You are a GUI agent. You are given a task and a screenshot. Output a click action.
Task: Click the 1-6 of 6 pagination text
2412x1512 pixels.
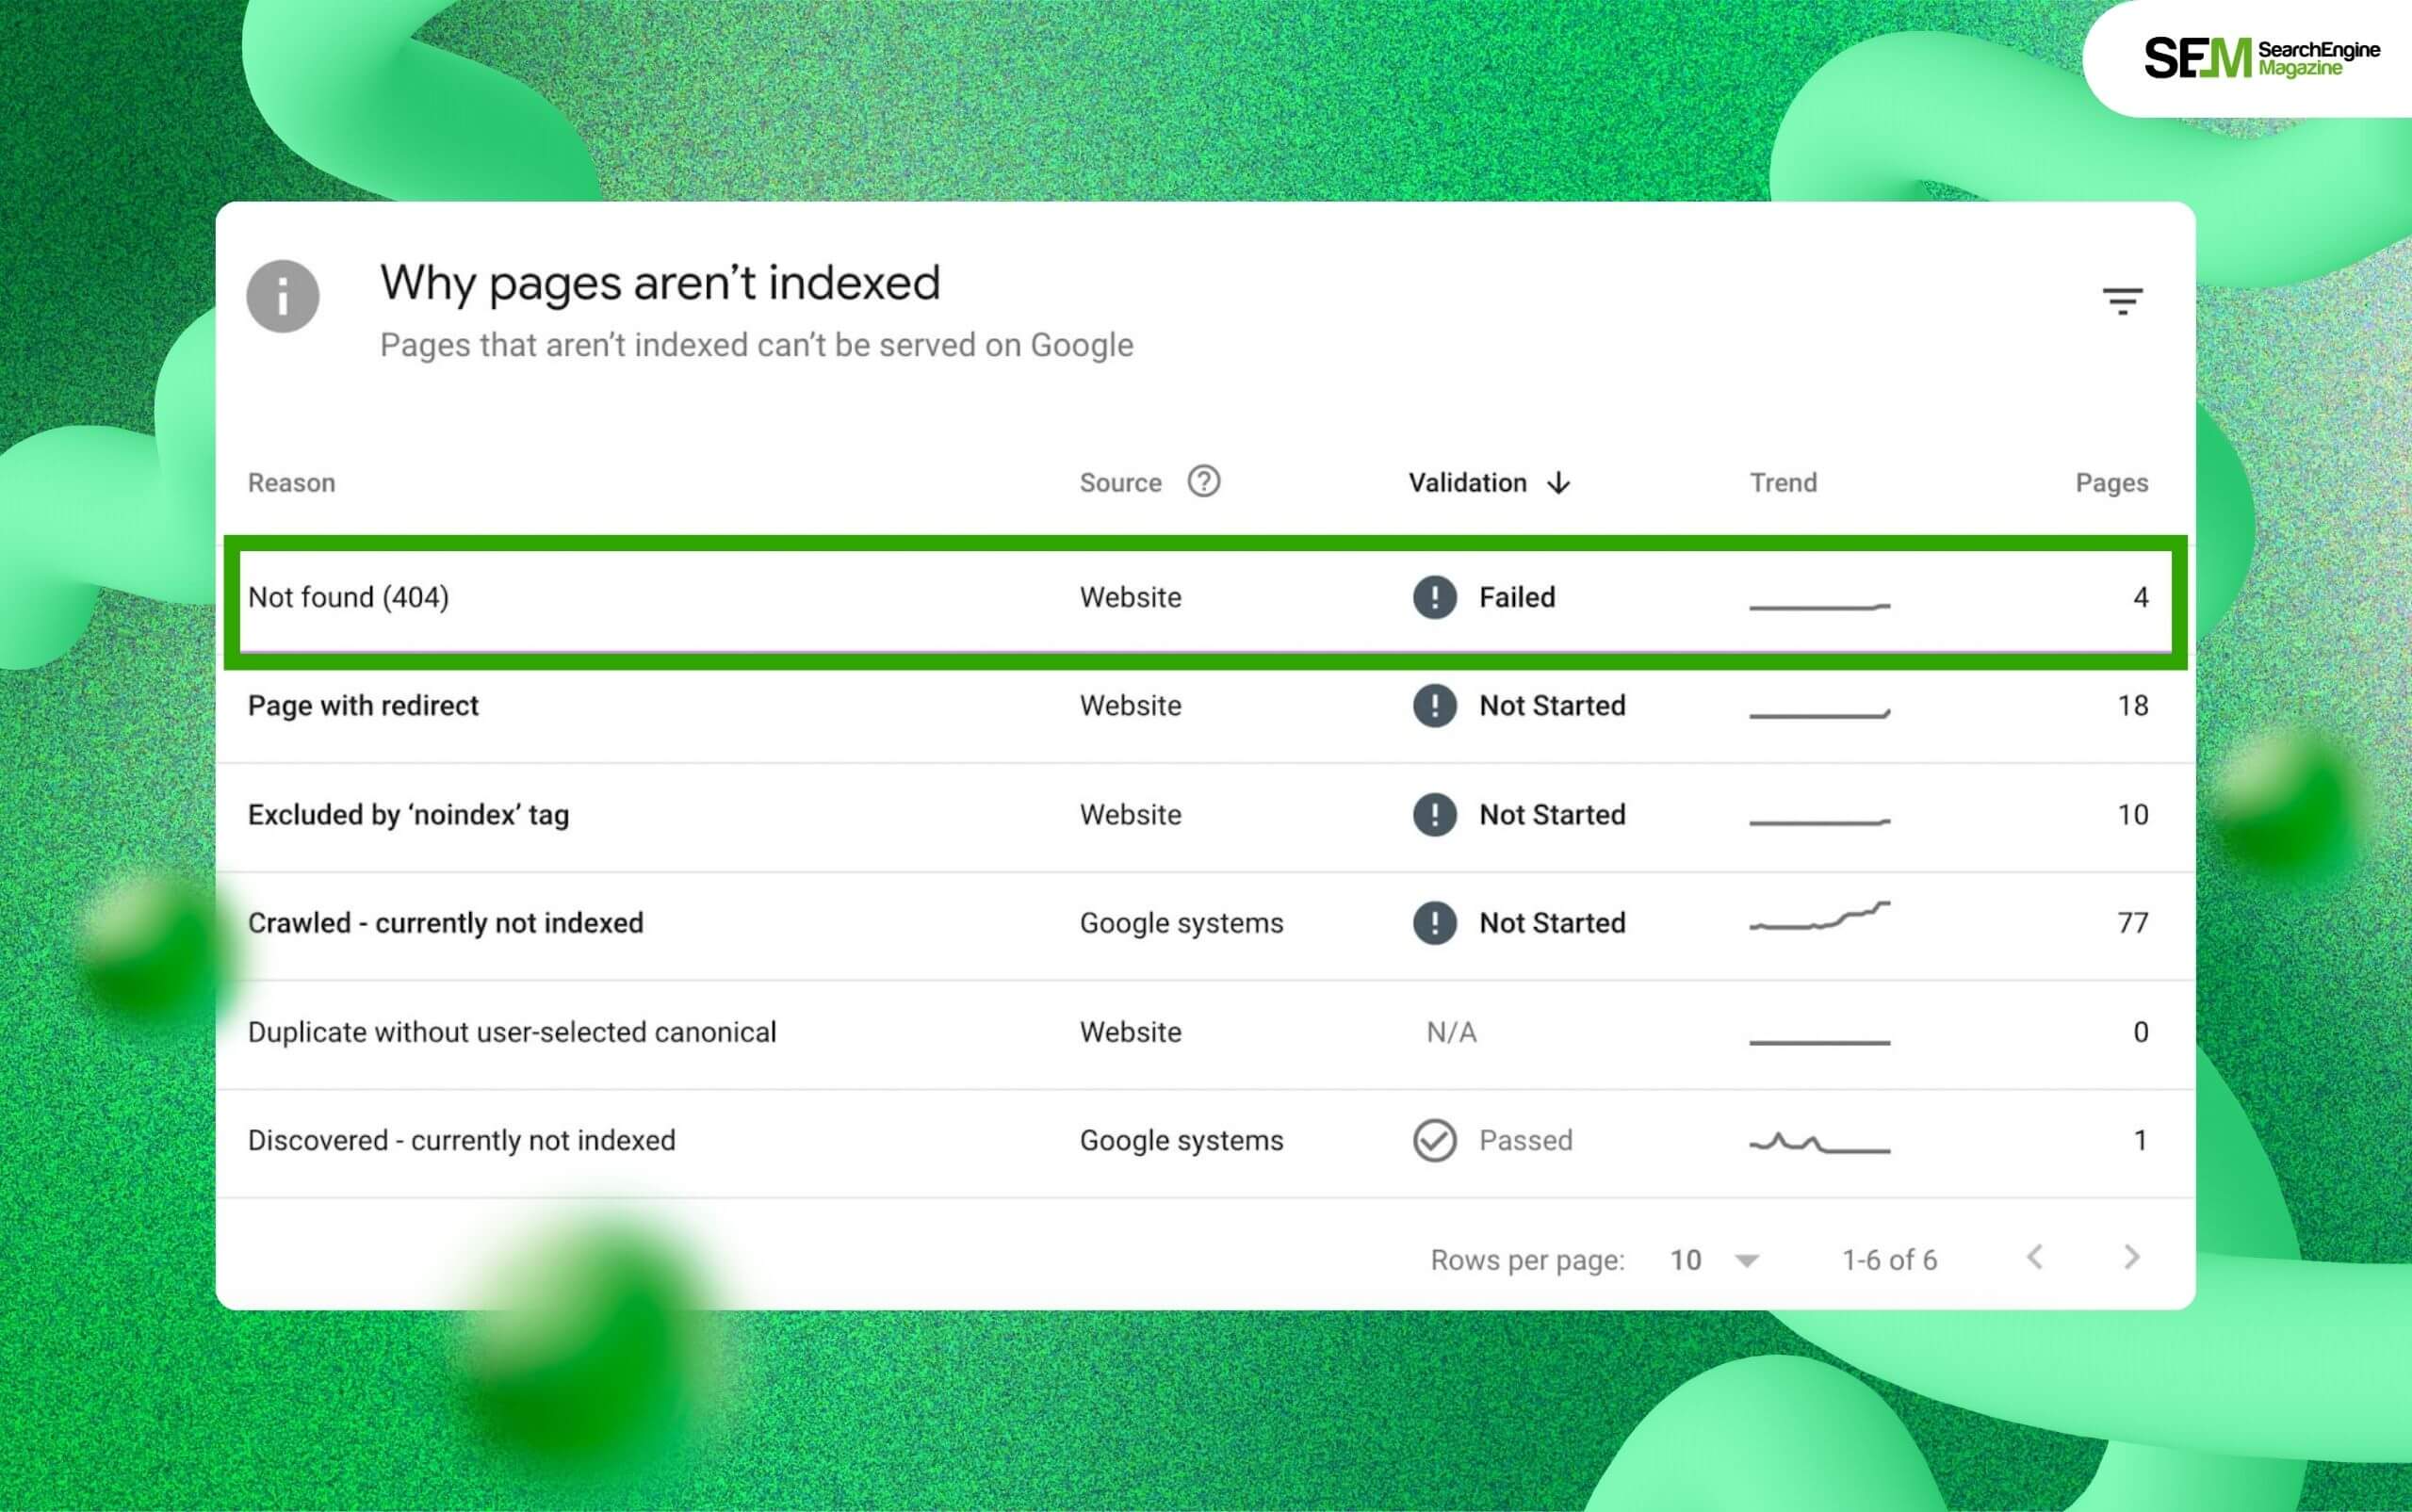pyautogui.click(x=1889, y=1260)
